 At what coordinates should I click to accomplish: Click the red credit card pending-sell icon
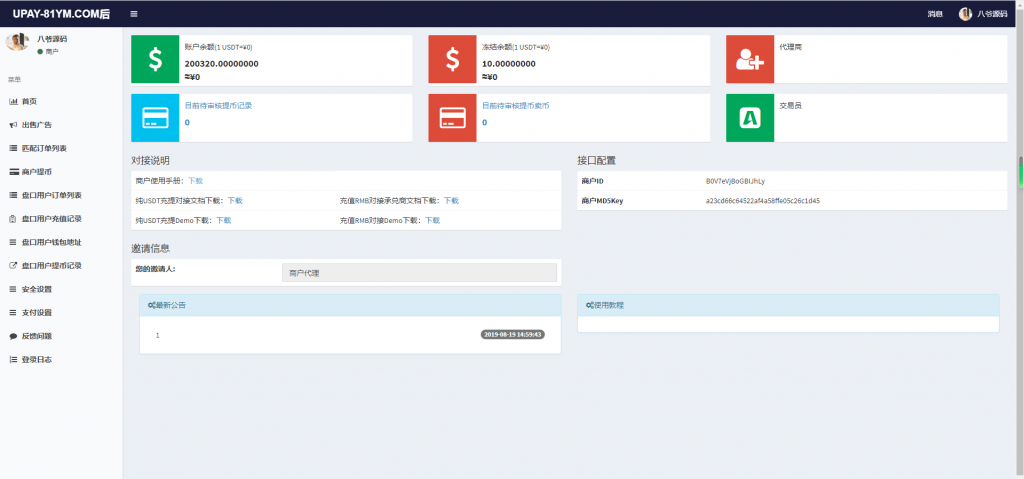453,118
